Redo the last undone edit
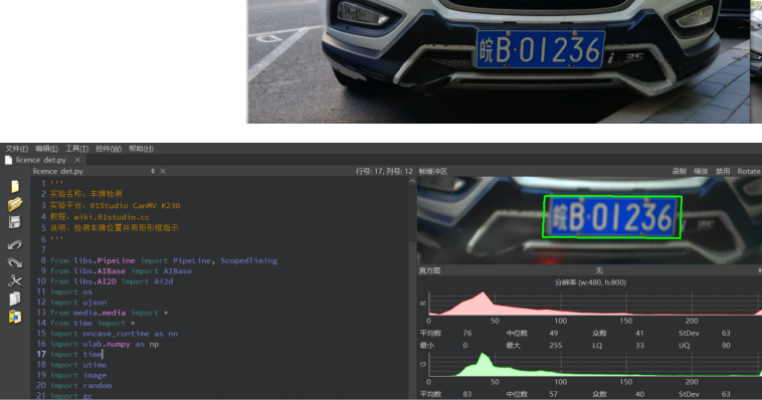 15,262
